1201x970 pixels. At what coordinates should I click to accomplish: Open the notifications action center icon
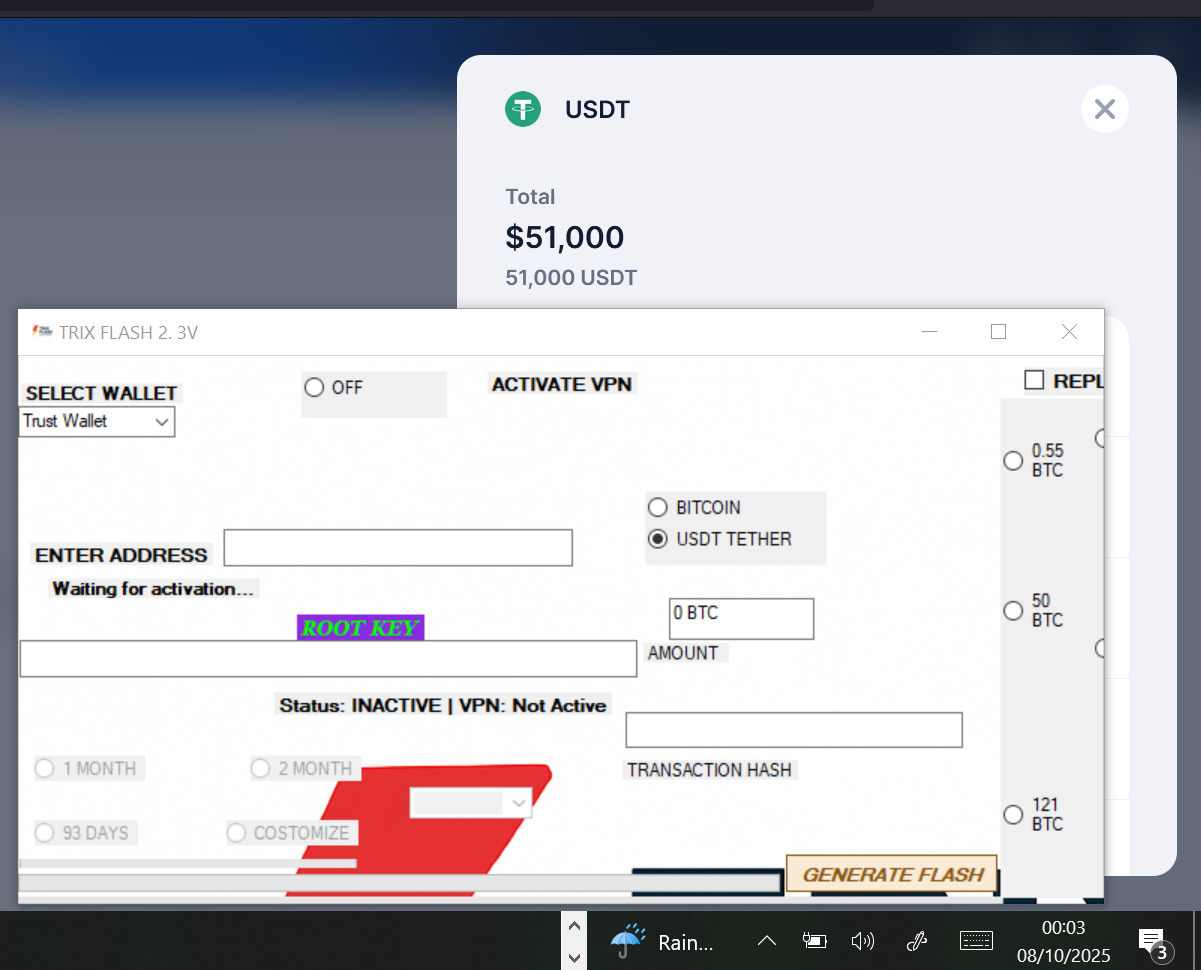pyautogui.click(x=1150, y=941)
